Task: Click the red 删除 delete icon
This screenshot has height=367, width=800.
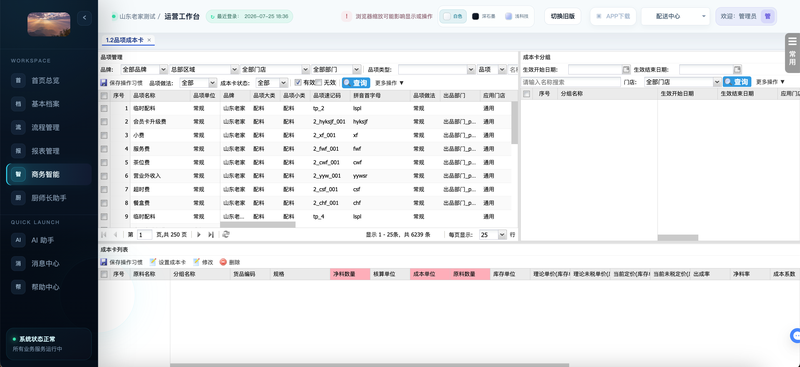Action: pyautogui.click(x=223, y=262)
